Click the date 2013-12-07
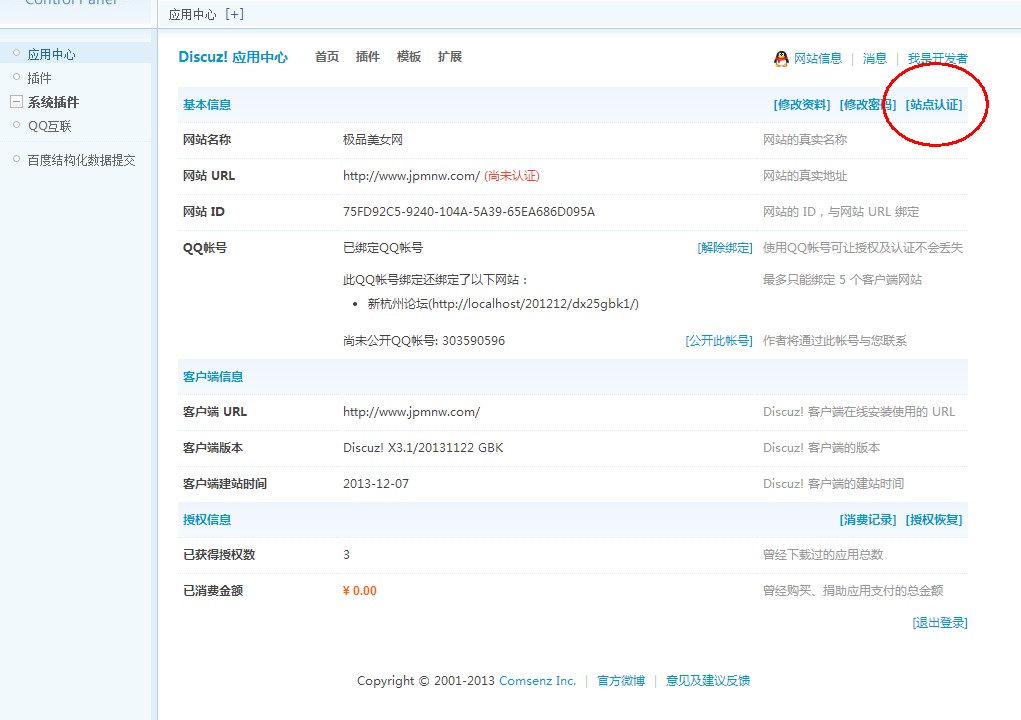Screen dimensions: 1021x720 click(376, 484)
